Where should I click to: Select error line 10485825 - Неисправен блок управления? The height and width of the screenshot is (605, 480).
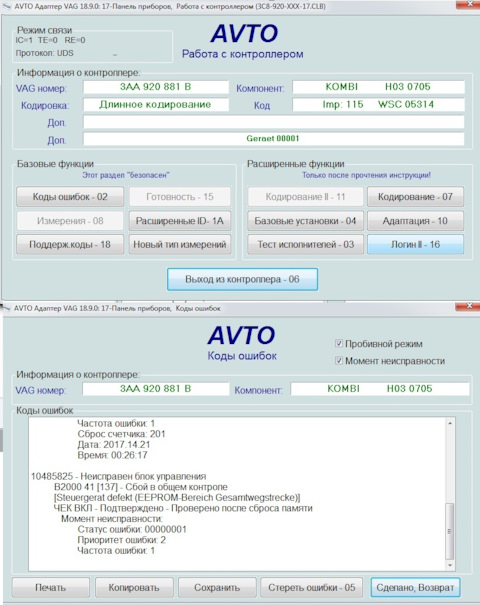(118, 476)
